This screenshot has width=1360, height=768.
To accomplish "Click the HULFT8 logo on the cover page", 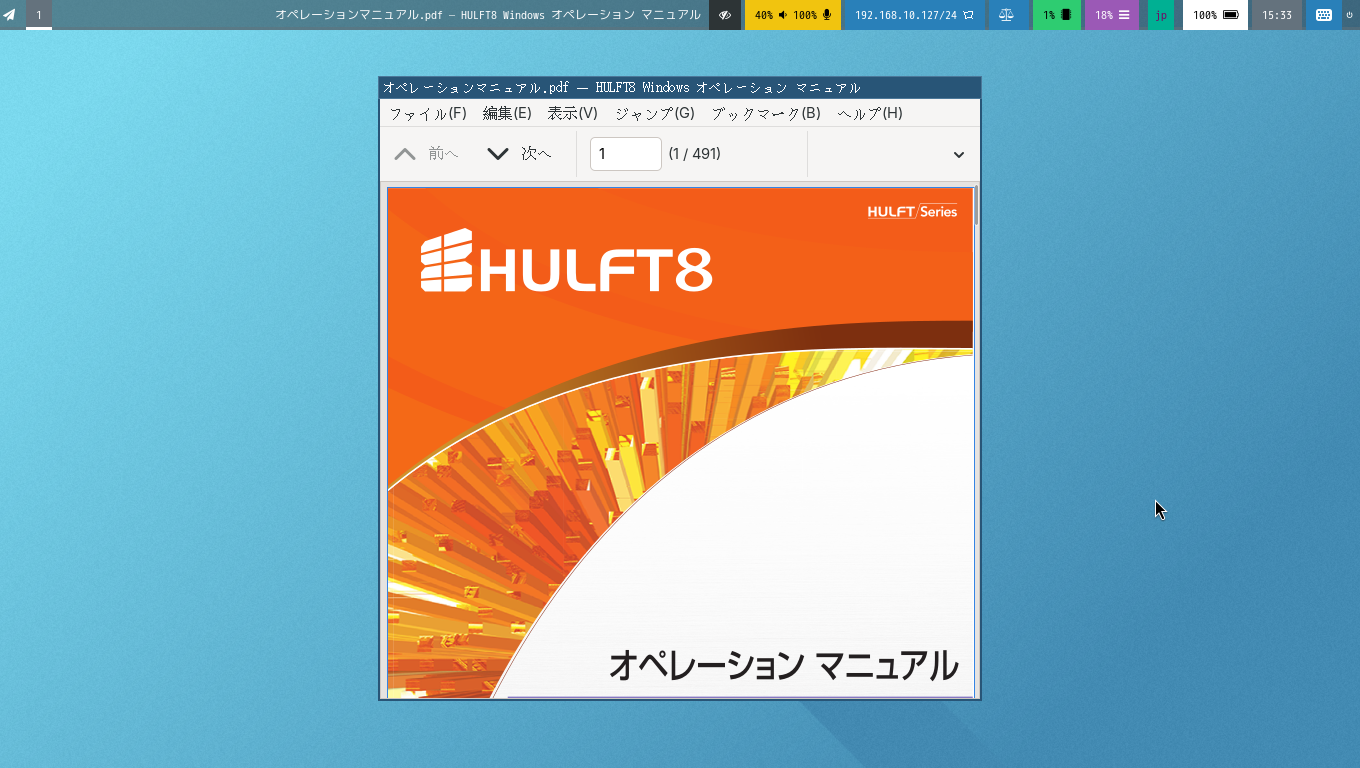I will click(x=566, y=261).
